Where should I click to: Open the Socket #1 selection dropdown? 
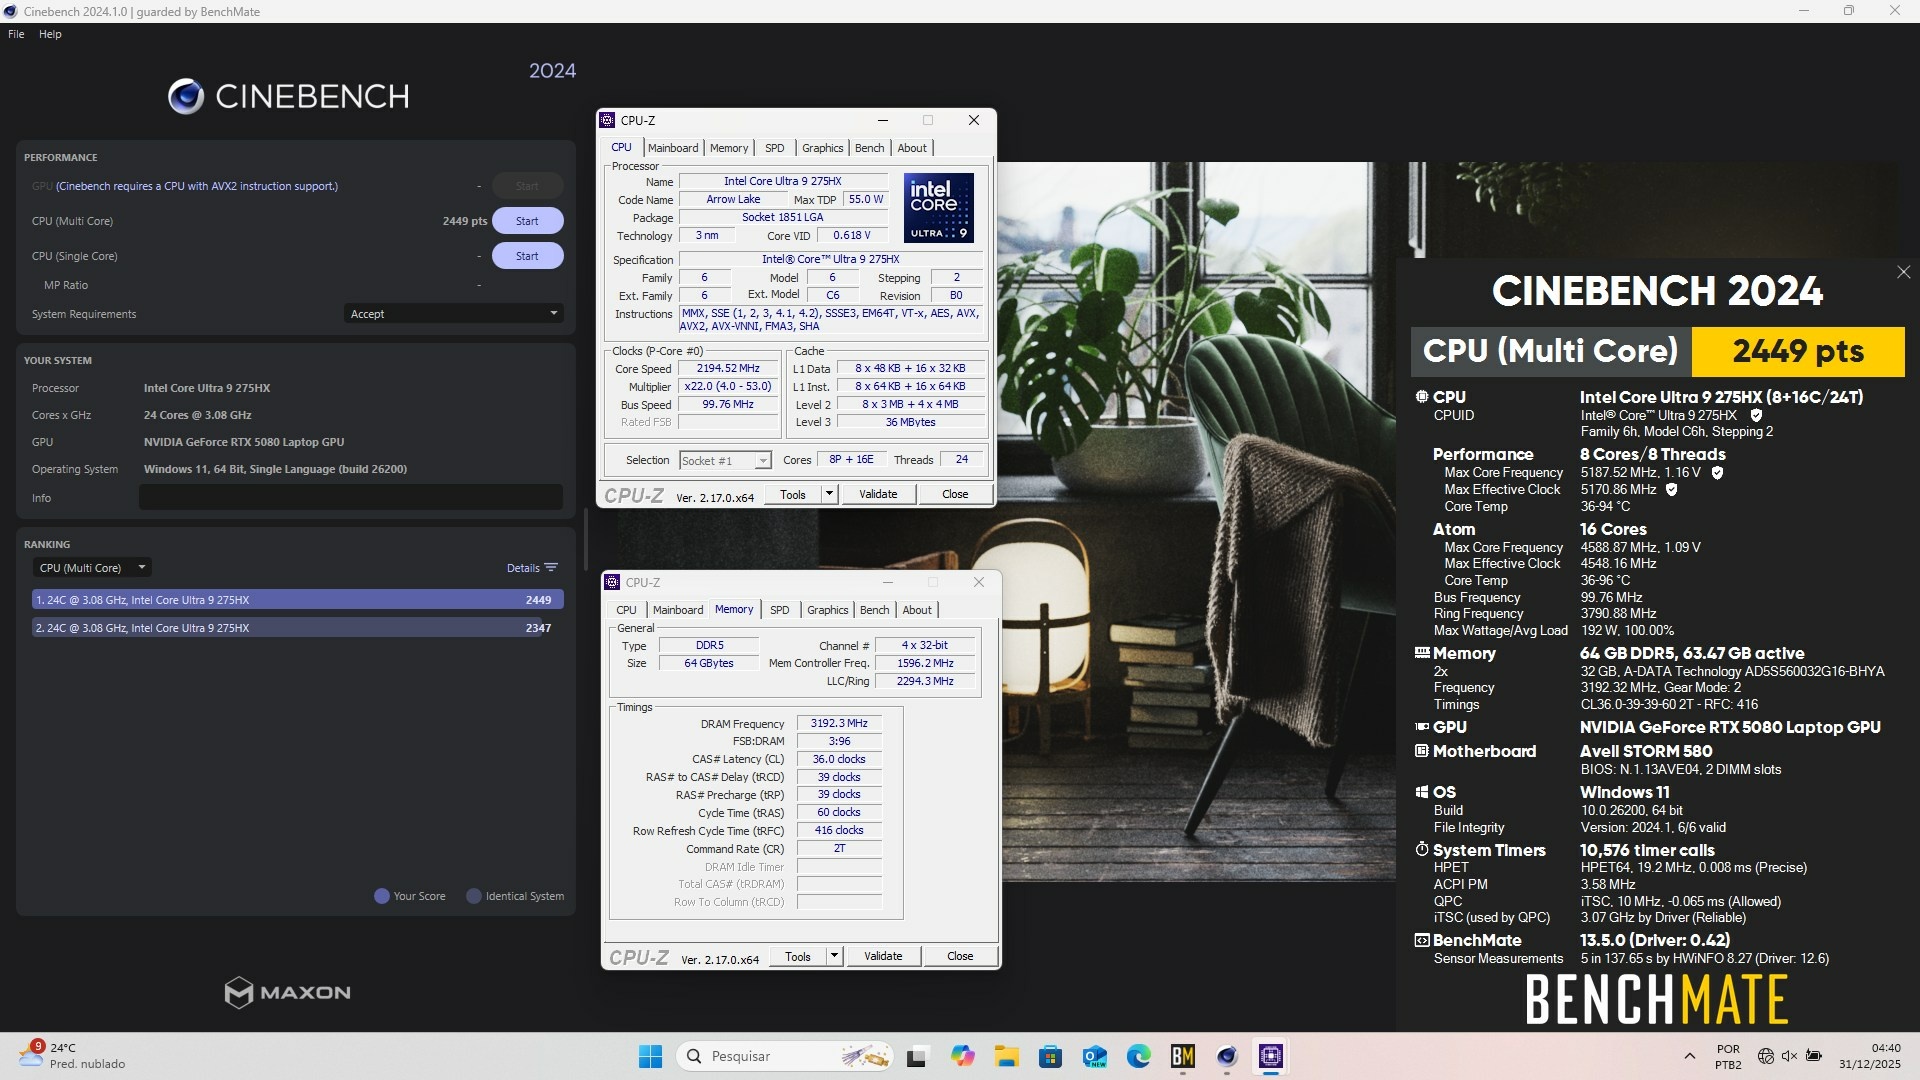(x=725, y=461)
